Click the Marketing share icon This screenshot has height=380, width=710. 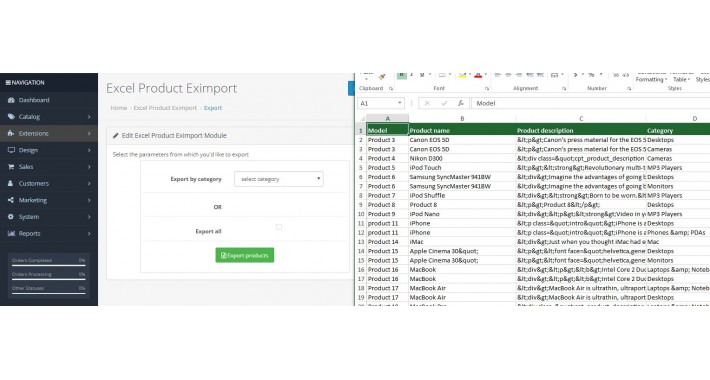point(11,200)
